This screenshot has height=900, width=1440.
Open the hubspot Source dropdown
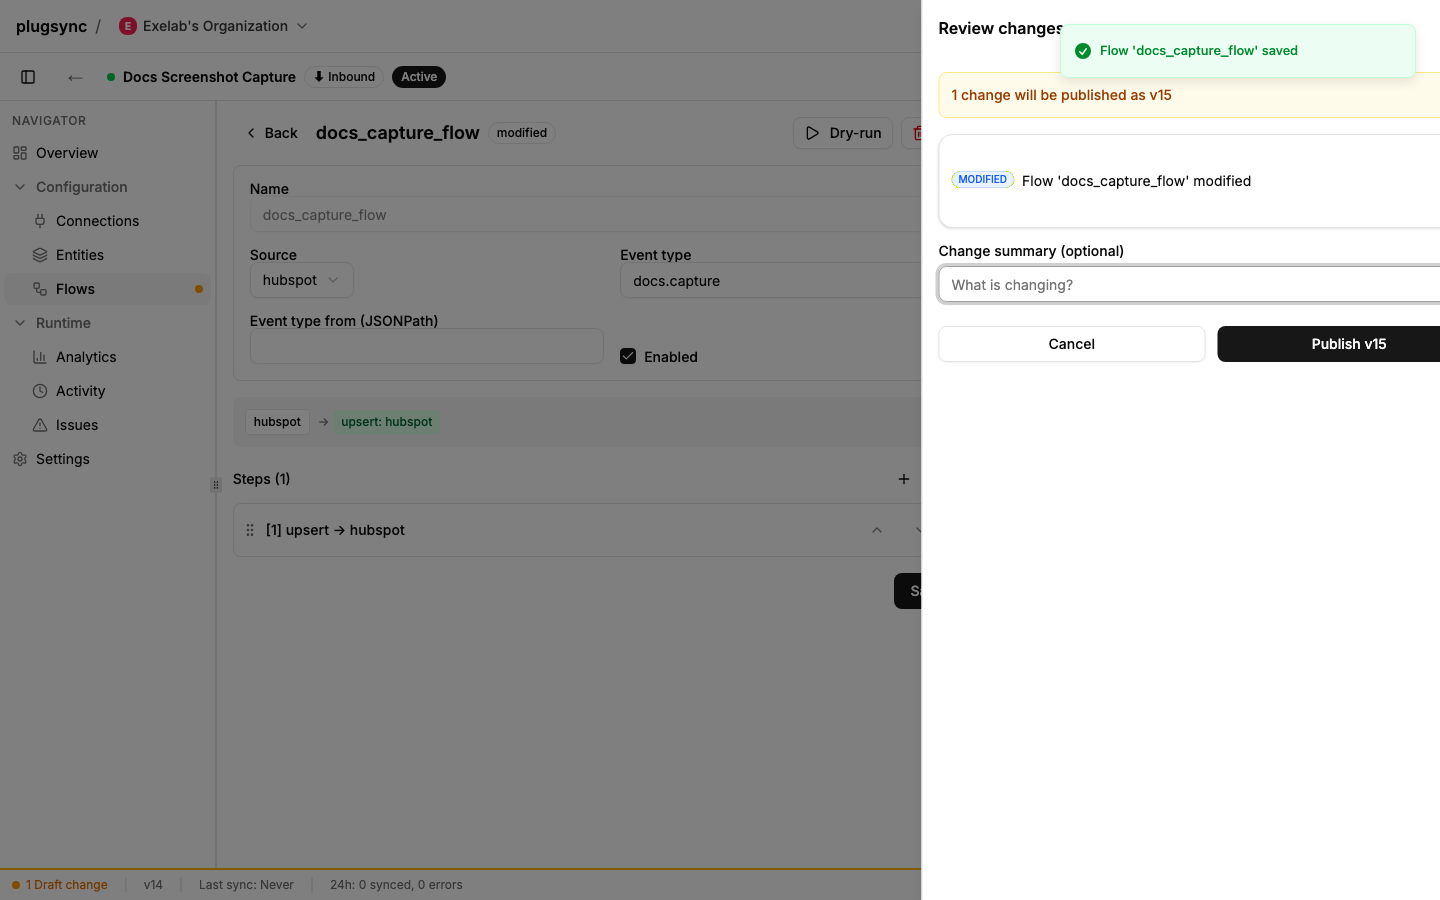click(302, 280)
